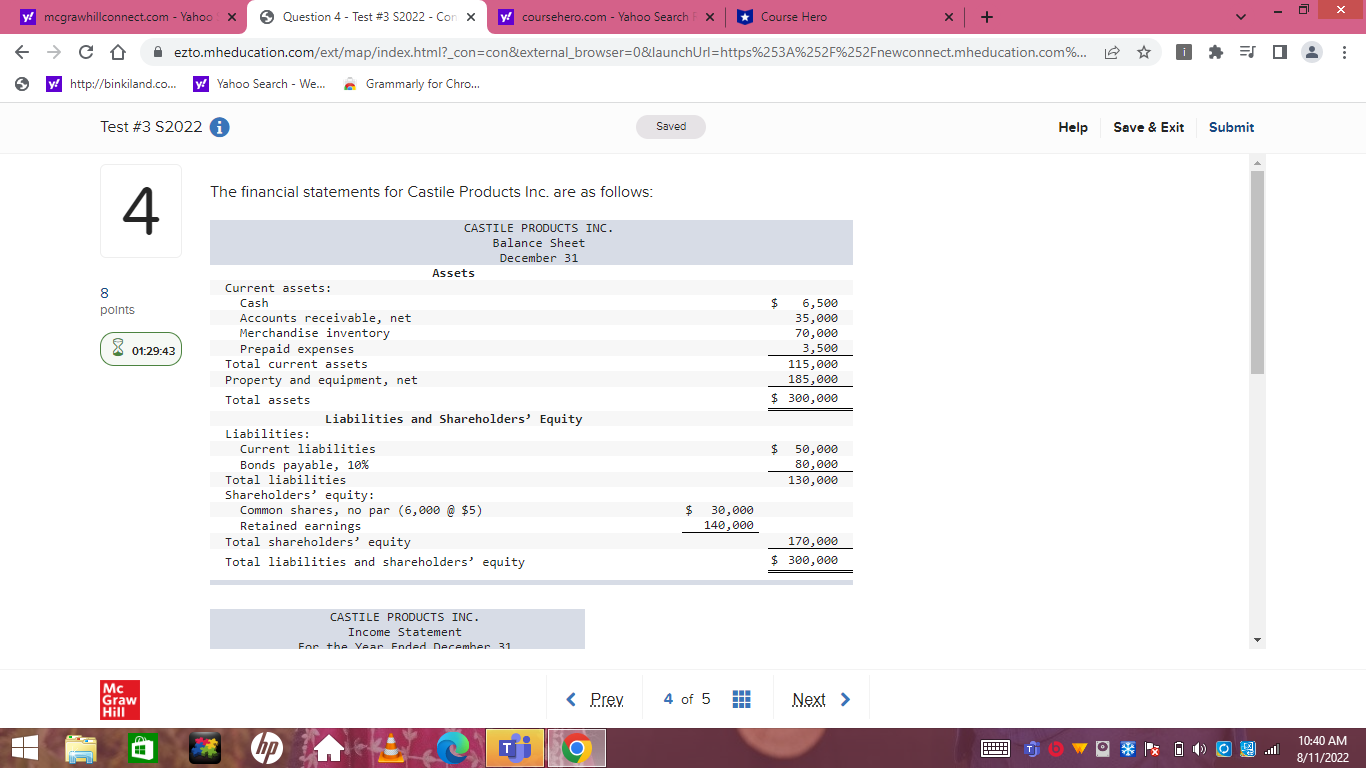Switch to the Course Hero tab

coord(845,17)
